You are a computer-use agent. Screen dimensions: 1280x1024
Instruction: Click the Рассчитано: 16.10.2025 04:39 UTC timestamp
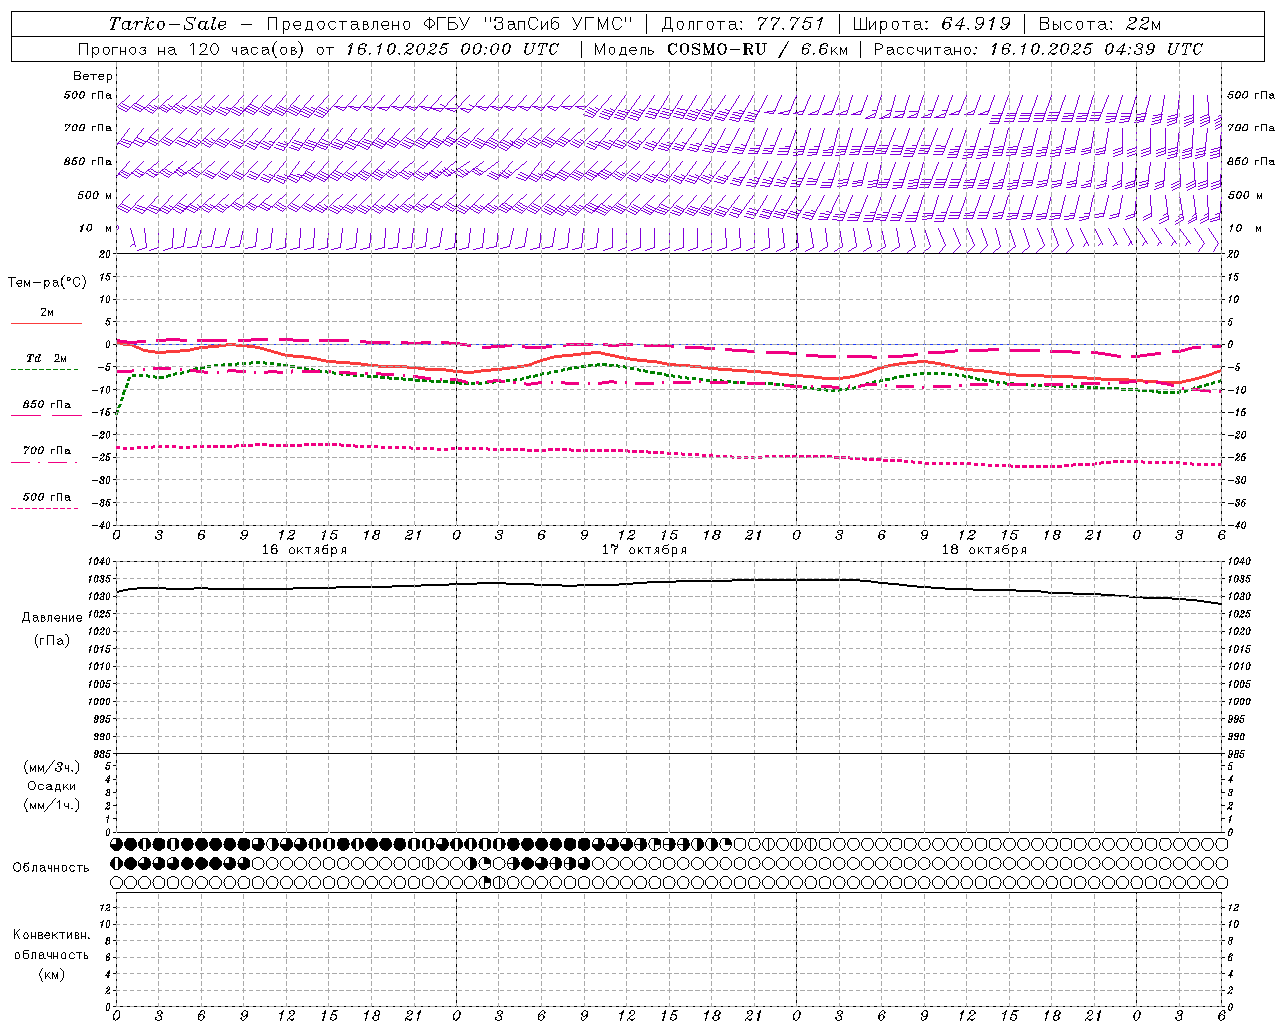(1038, 49)
